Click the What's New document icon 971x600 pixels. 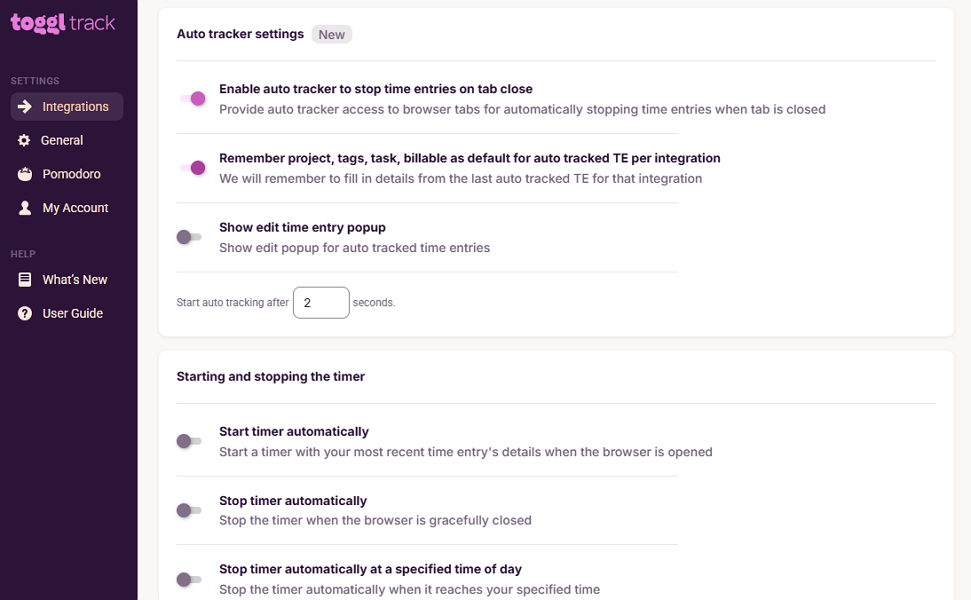tap(25, 280)
